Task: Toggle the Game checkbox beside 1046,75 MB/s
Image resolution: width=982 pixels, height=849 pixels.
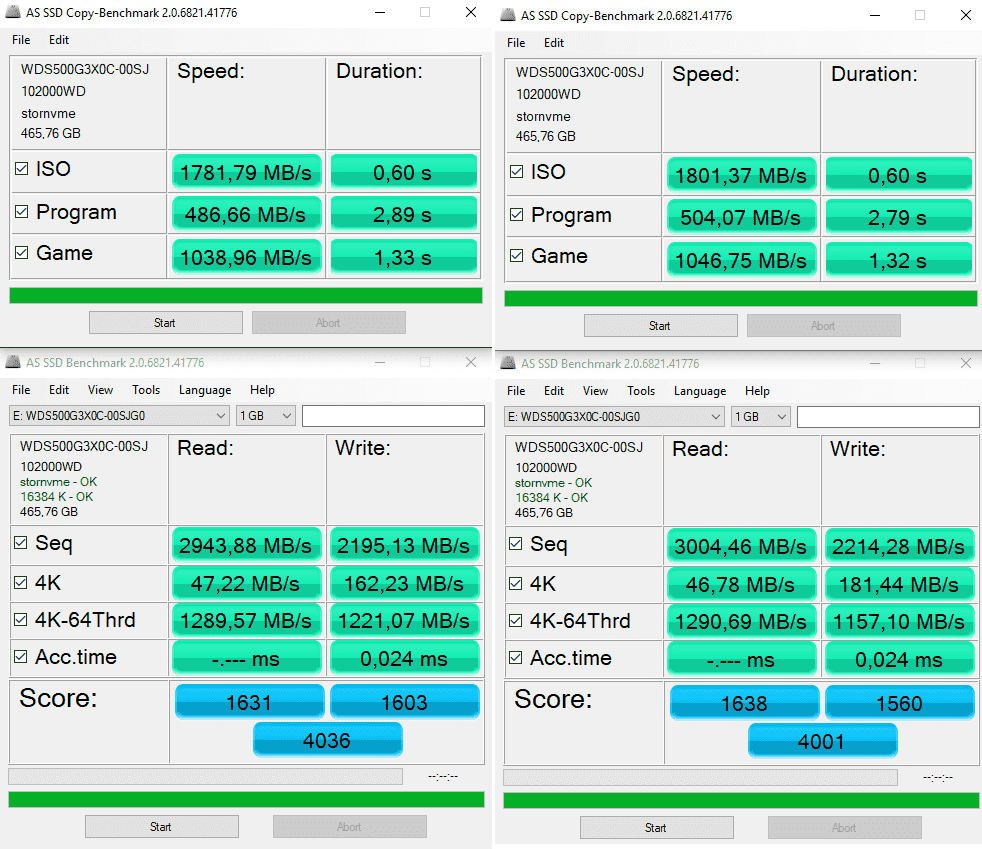Action: (x=516, y=256)
